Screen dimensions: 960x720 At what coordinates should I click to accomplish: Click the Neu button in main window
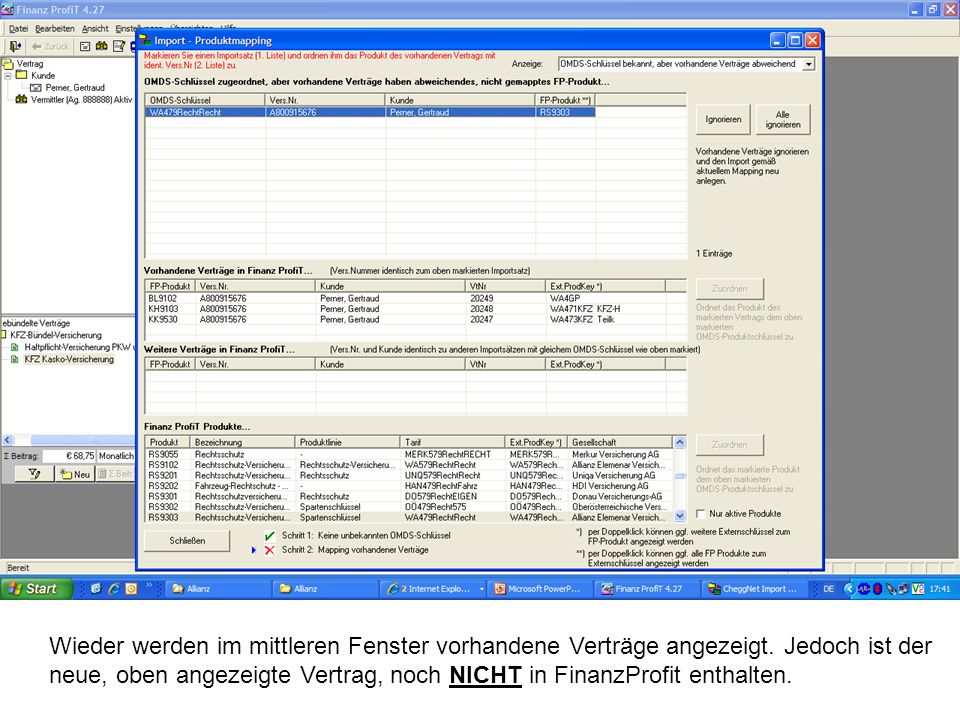tap(75, 474)
